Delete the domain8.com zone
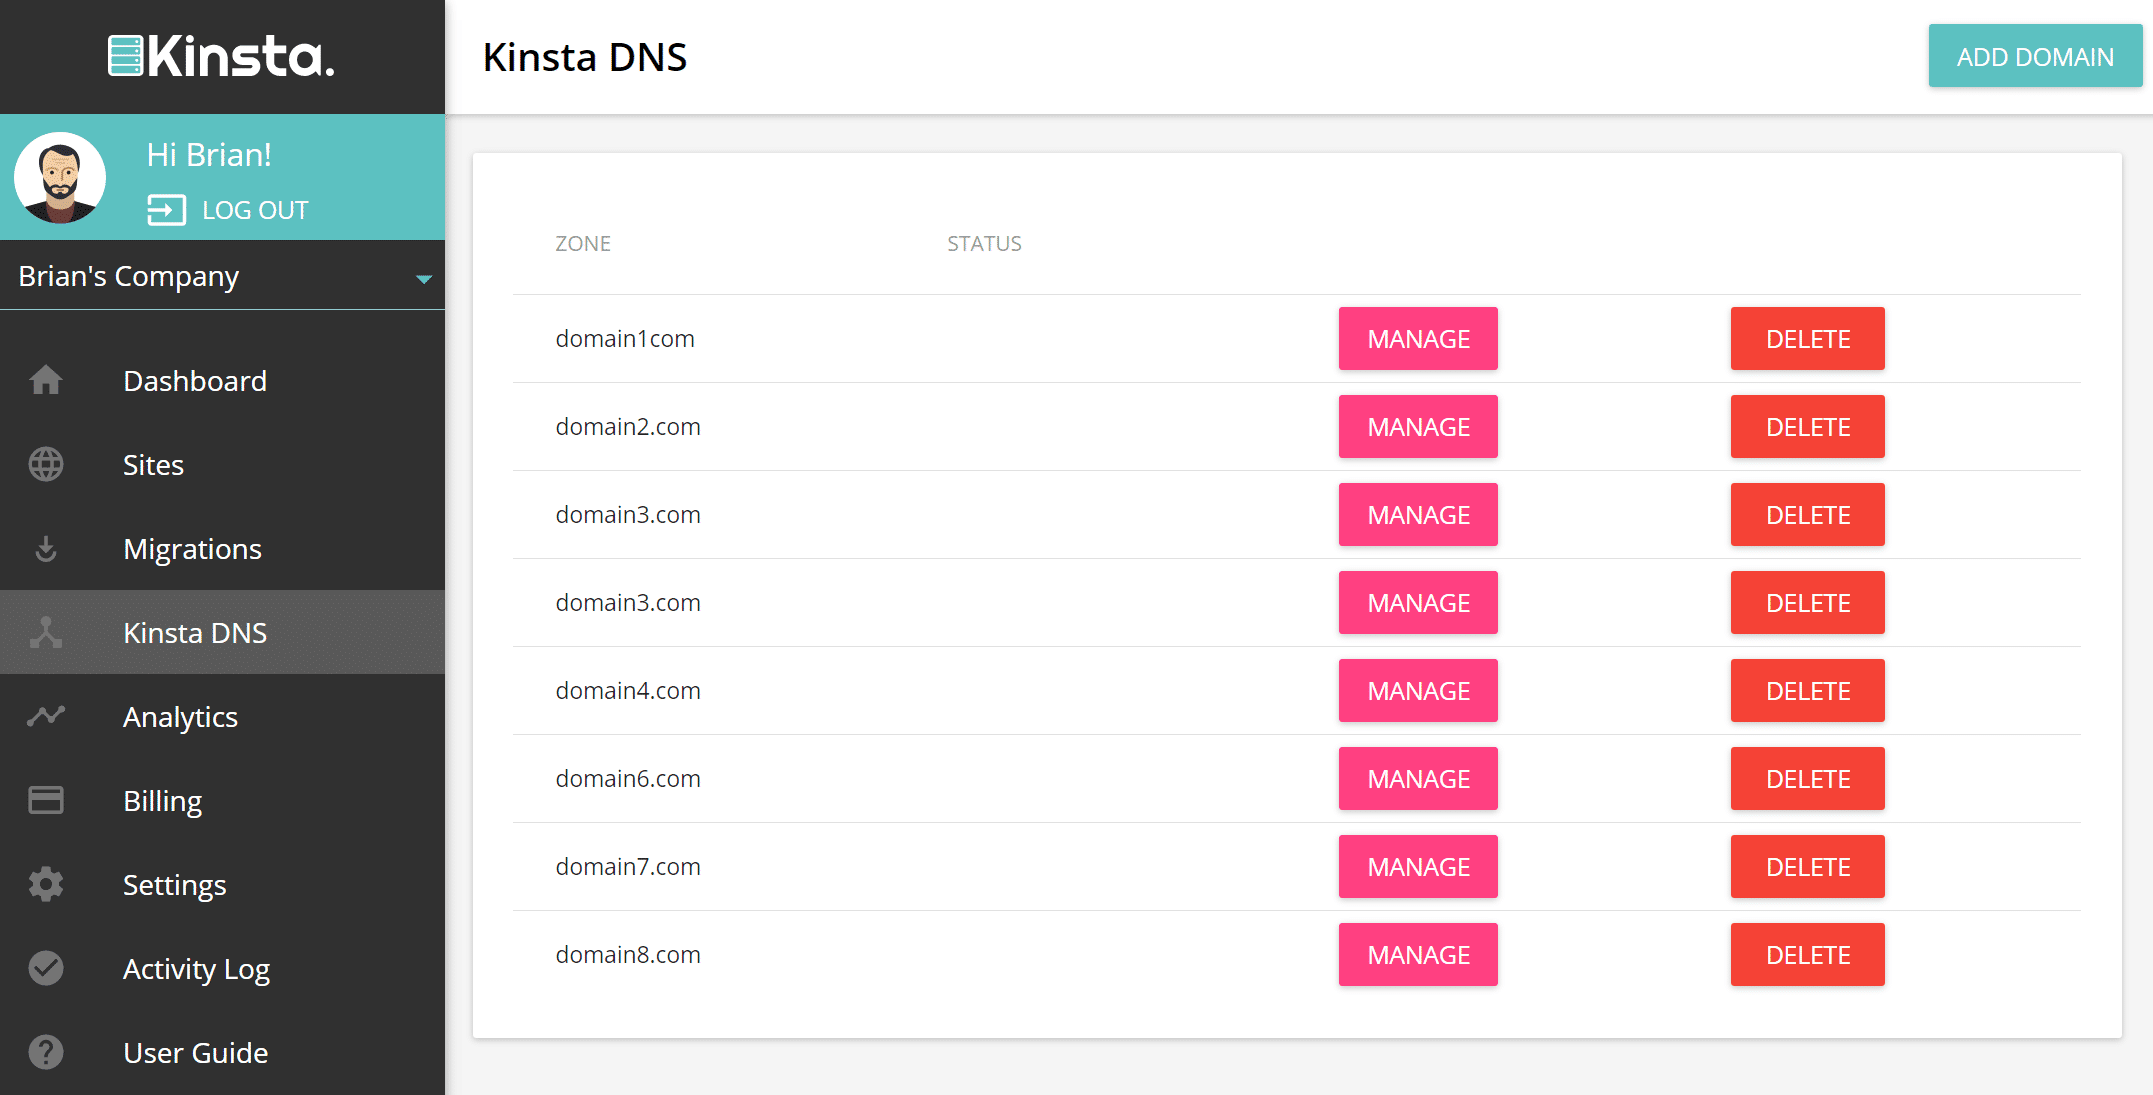 [1806, 954]
